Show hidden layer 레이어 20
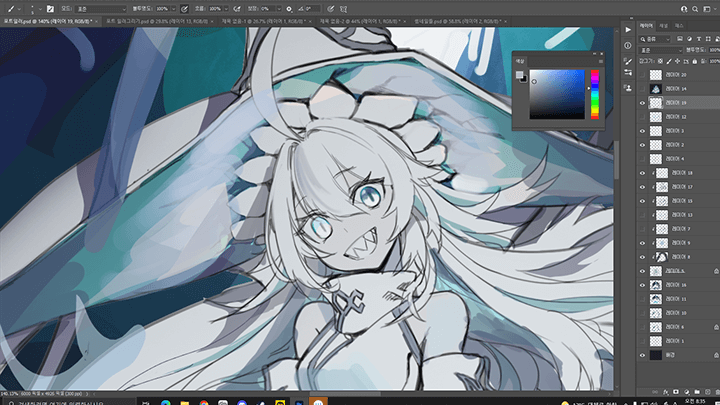 [642, 75]
